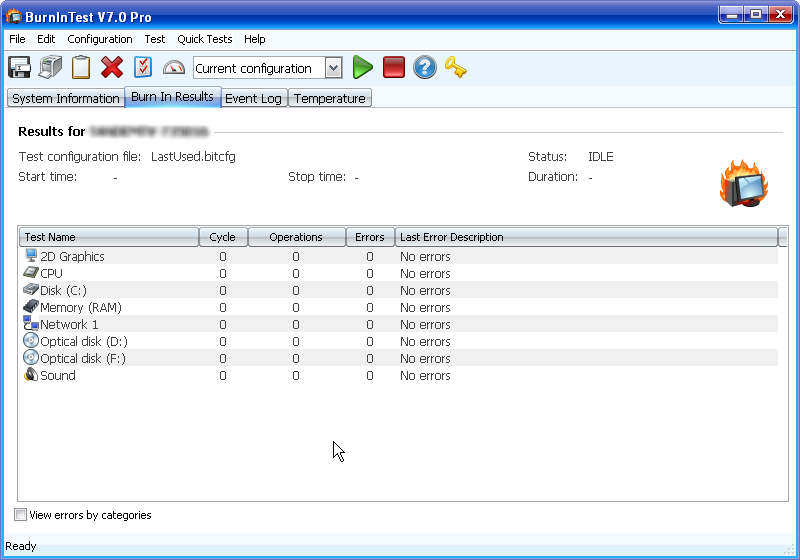800x560 pixels.
Task: Click the Current configuration combo box text
Action: click(x=254, y=68)
